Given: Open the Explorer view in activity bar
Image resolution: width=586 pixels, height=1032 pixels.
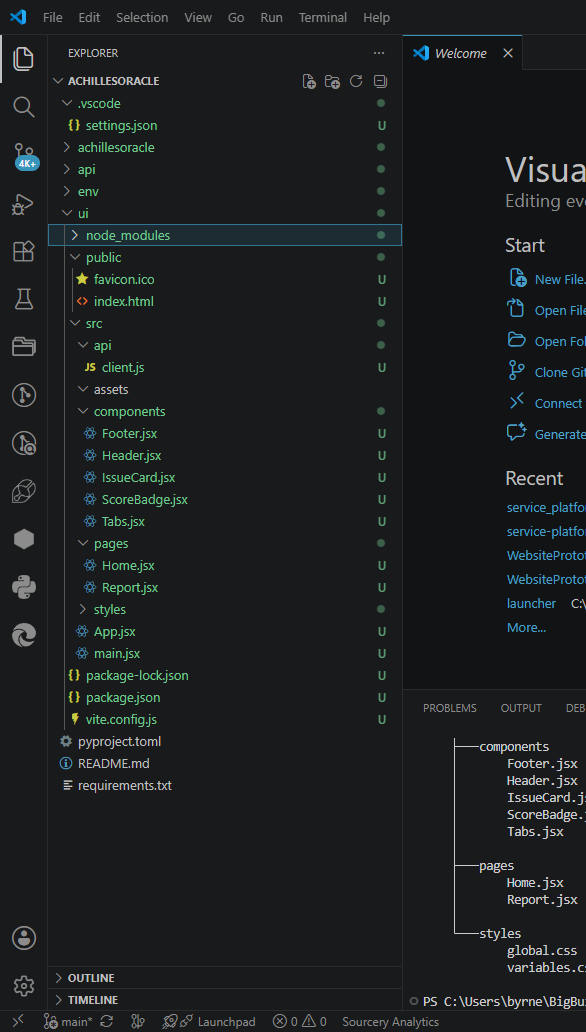Looking at the screenshot, I should [24, 59].
